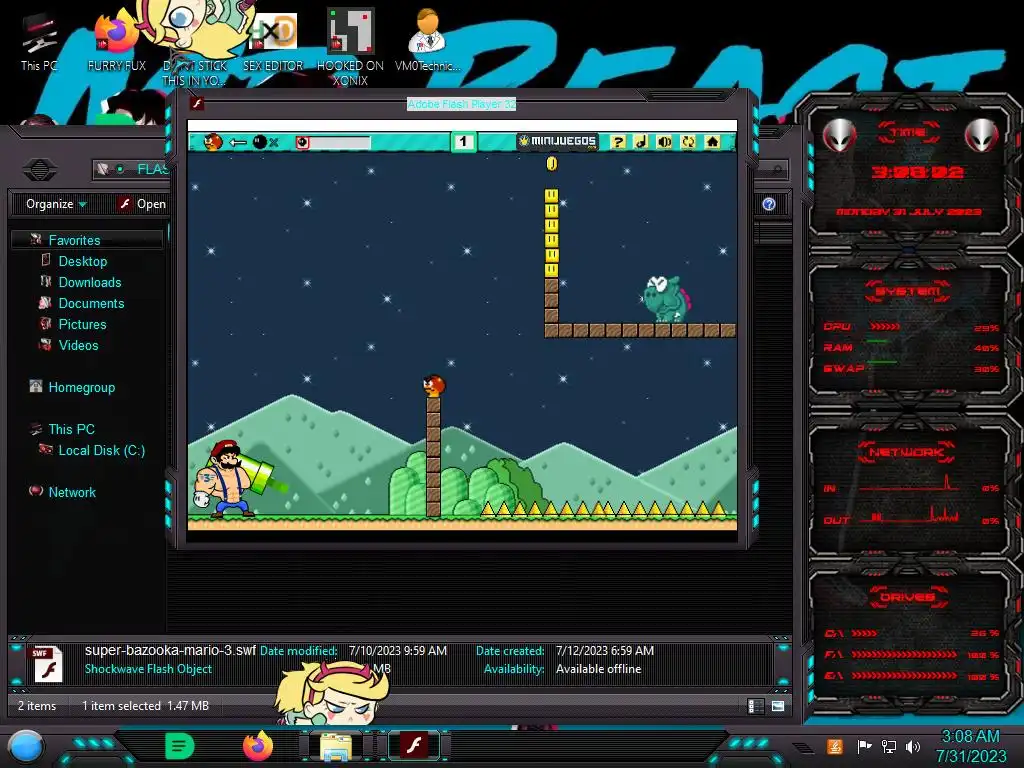Open the Organize dropdown in Explorer

56,204
